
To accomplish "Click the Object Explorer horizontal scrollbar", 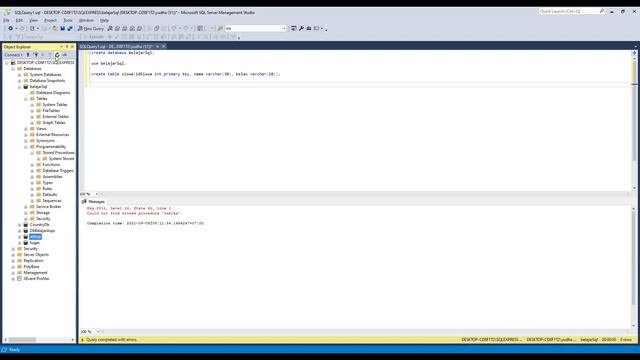I will point(39,340).
